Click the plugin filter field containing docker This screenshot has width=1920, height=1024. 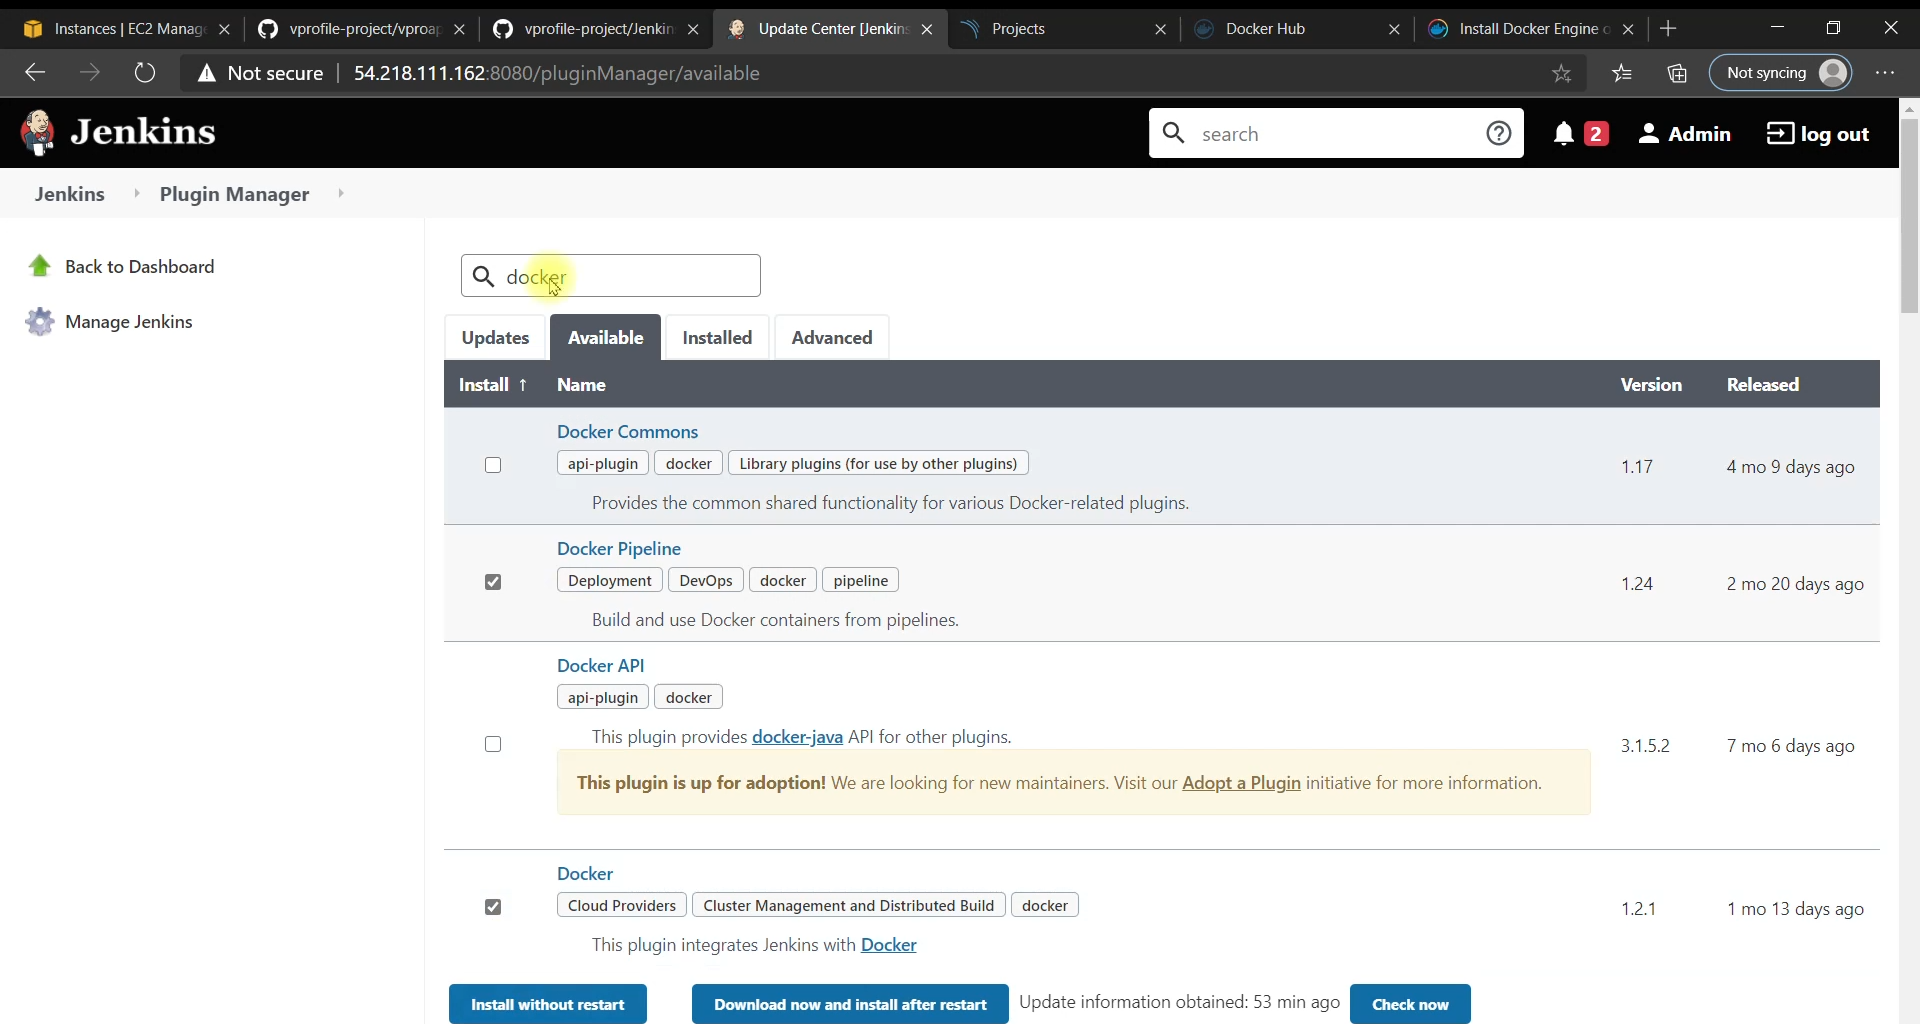point(611,276)
